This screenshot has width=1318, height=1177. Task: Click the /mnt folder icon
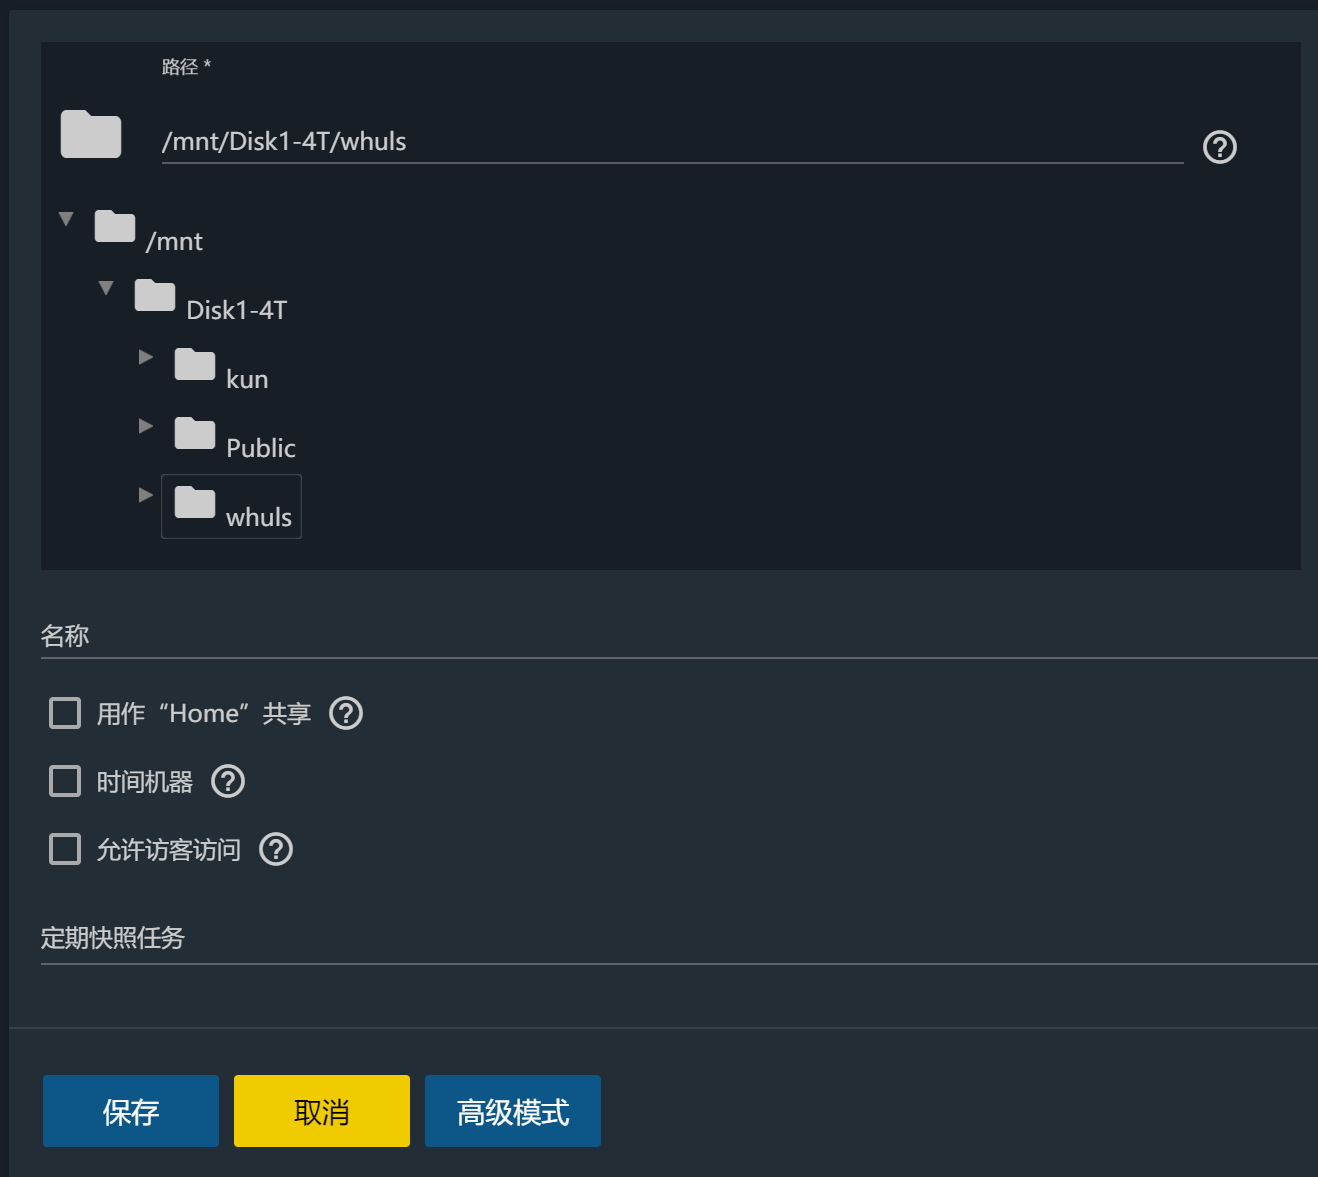coord(115,227)
